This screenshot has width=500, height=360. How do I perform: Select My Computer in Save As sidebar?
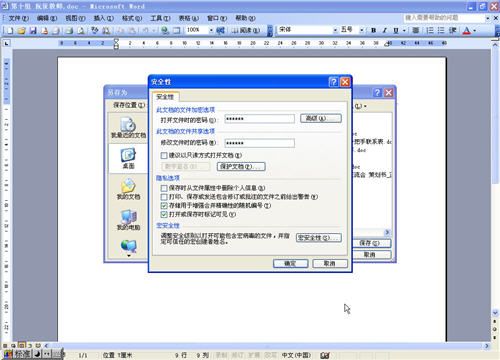128,220
